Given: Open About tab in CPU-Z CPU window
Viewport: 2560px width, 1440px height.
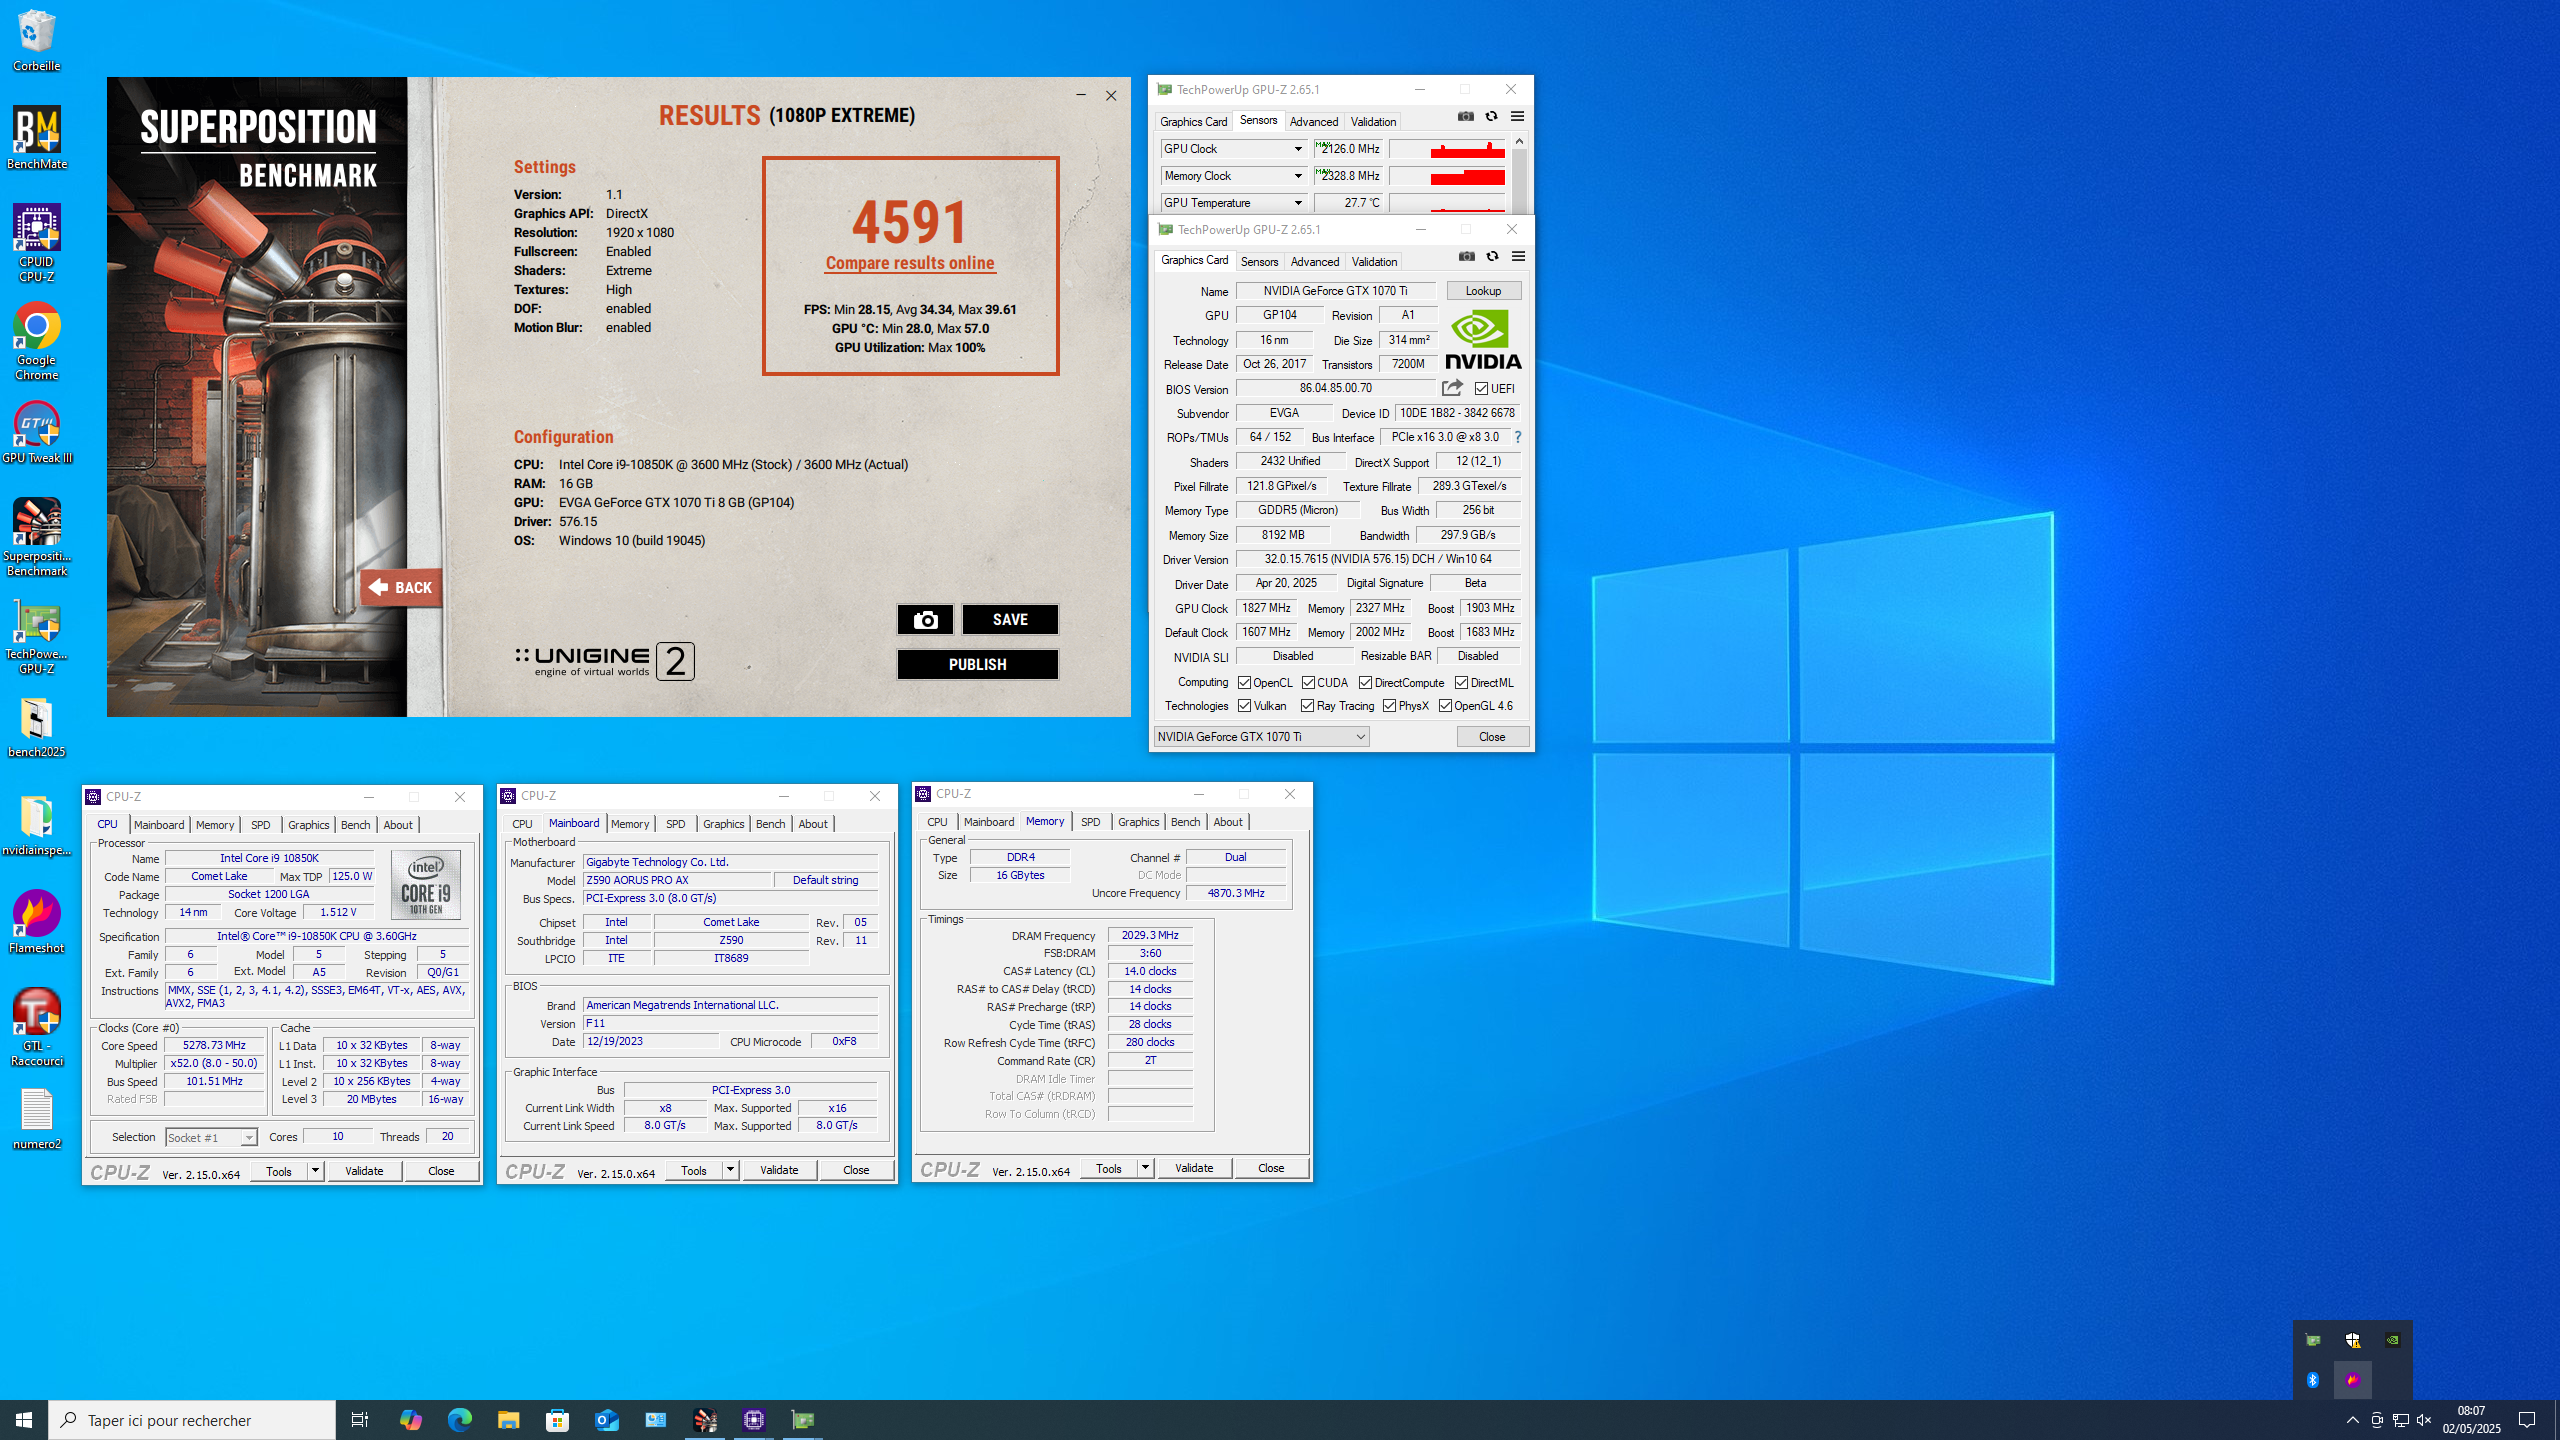Looking at the screenshot, I should pos(397,825).
